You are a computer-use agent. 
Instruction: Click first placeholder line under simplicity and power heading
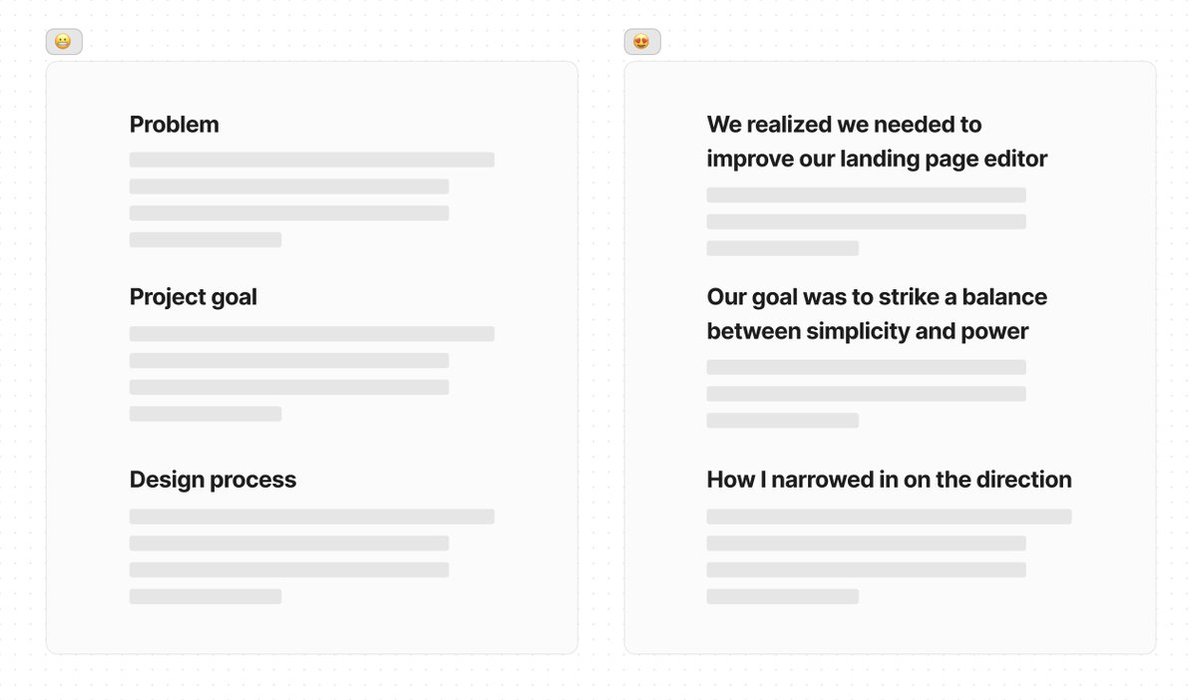pyautogui.click(x=866, y=367)
